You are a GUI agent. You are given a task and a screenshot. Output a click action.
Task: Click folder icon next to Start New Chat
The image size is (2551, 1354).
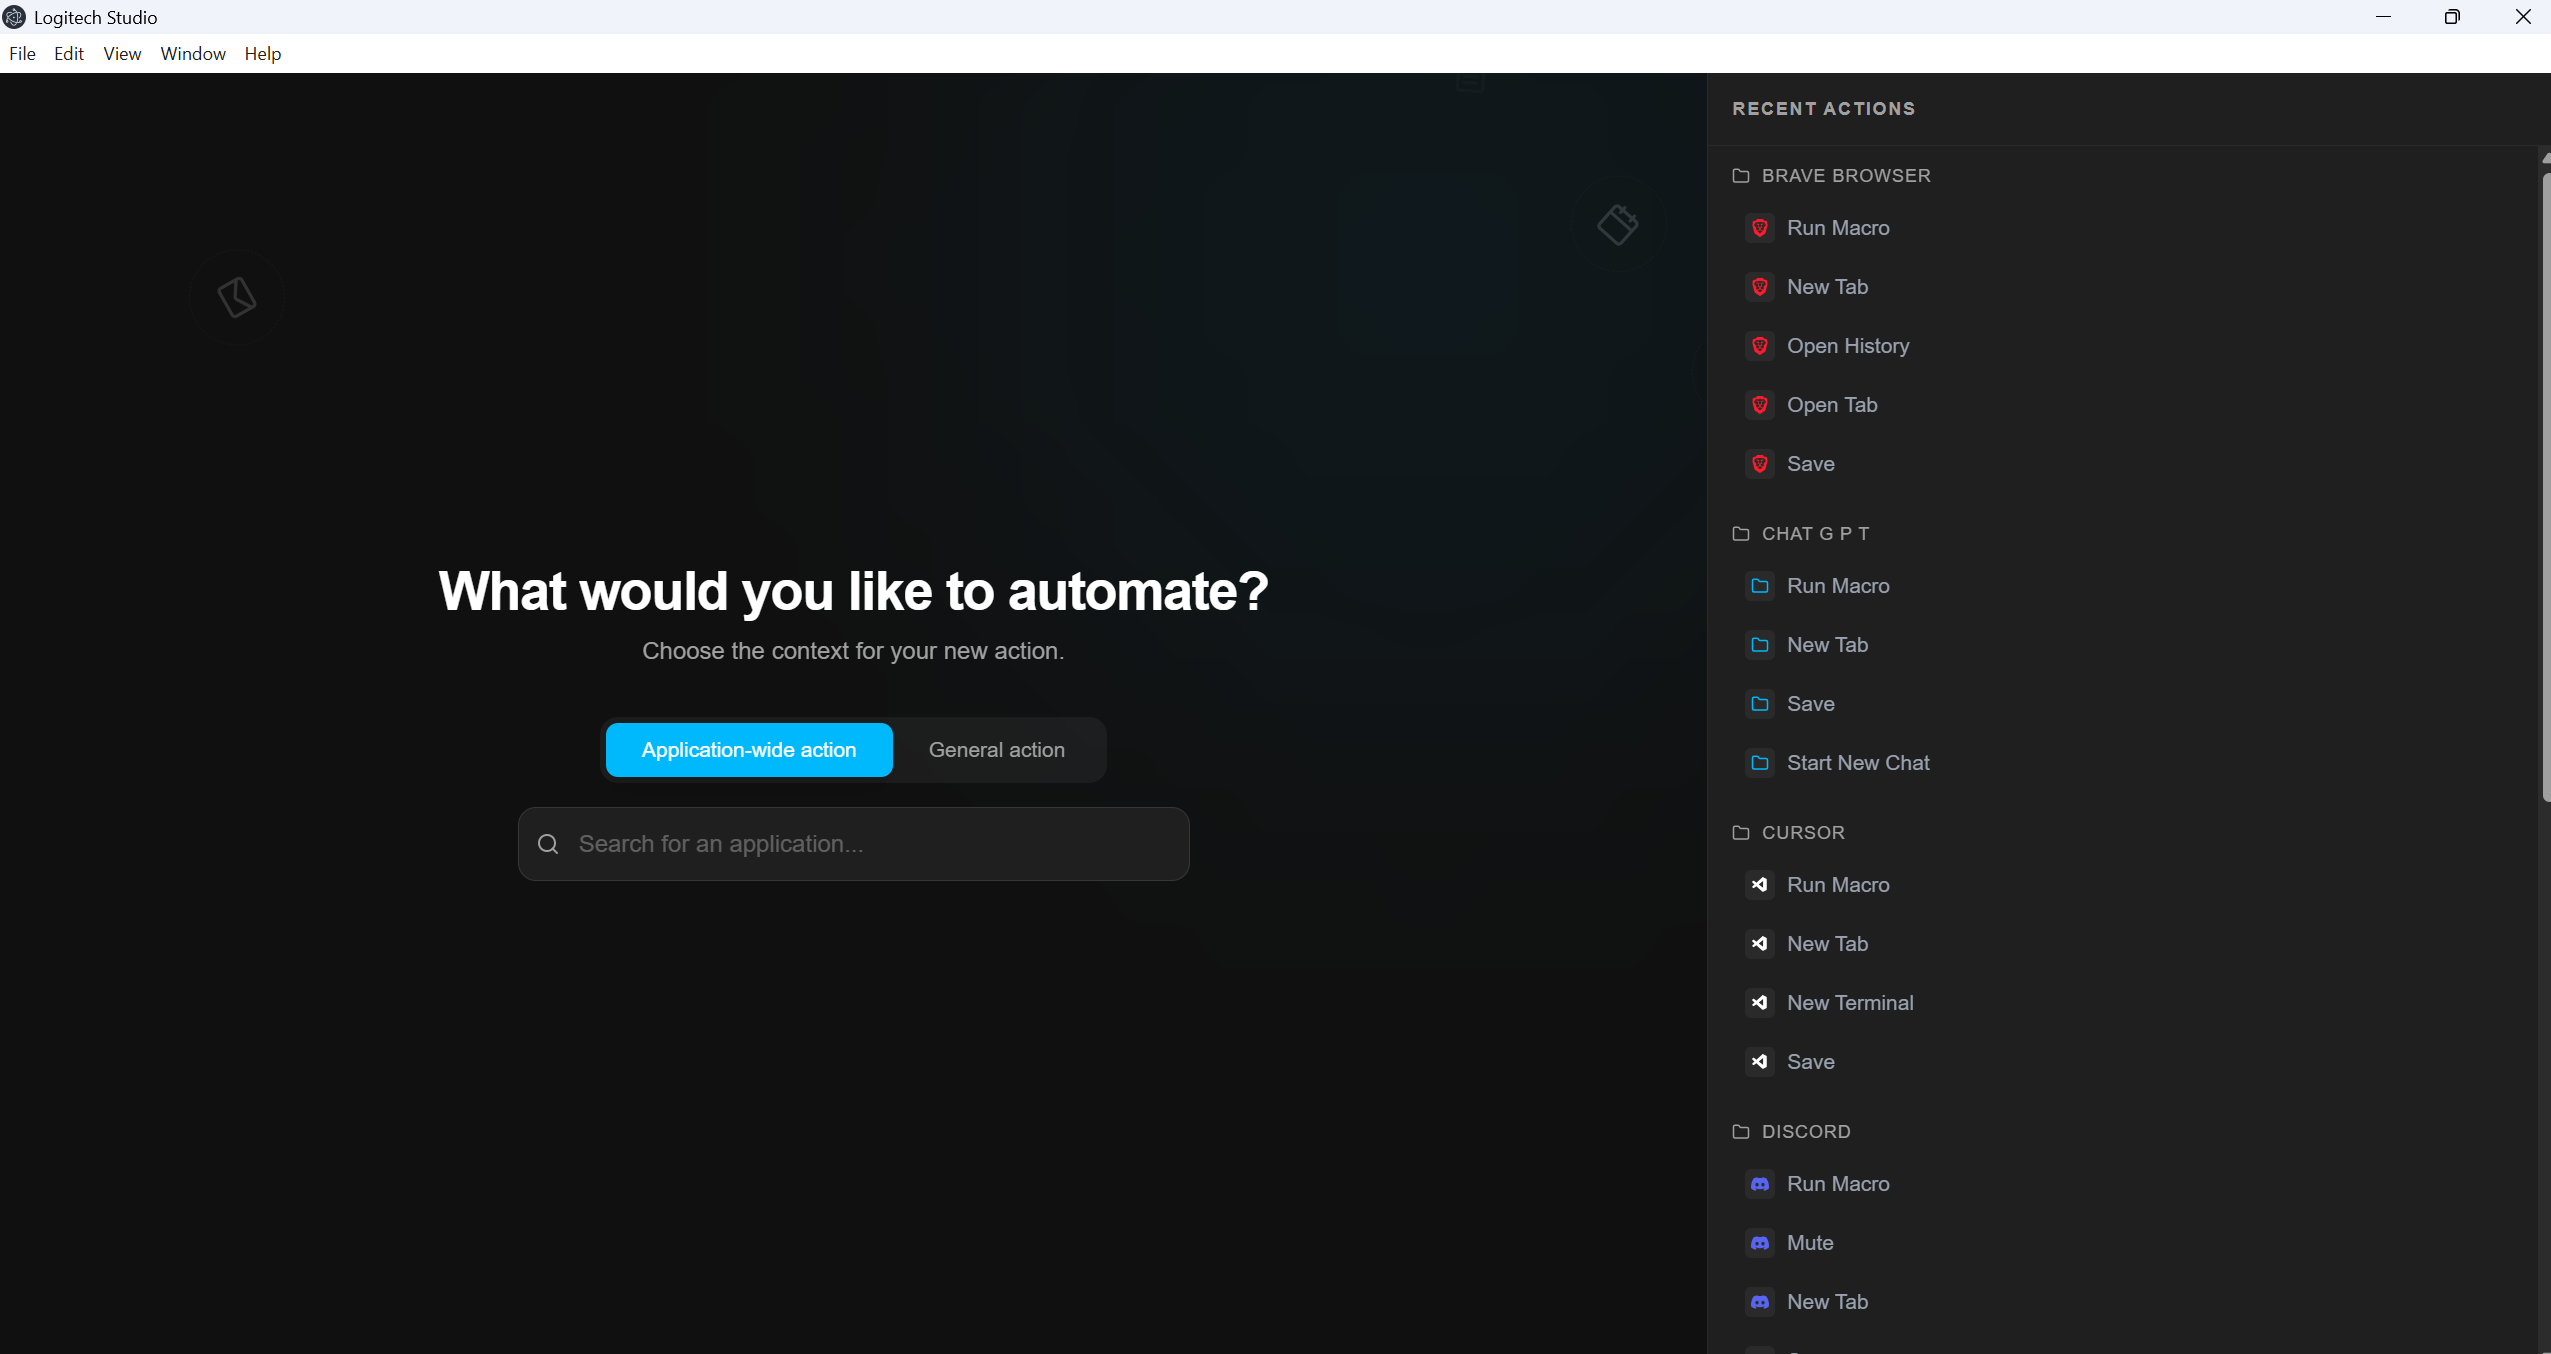[x=1759, y=763]
